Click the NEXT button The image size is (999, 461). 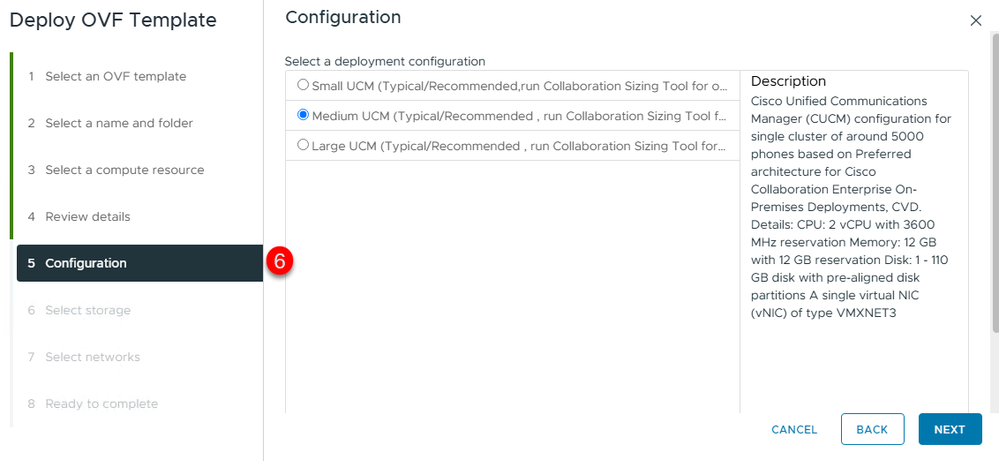(950, 429)
